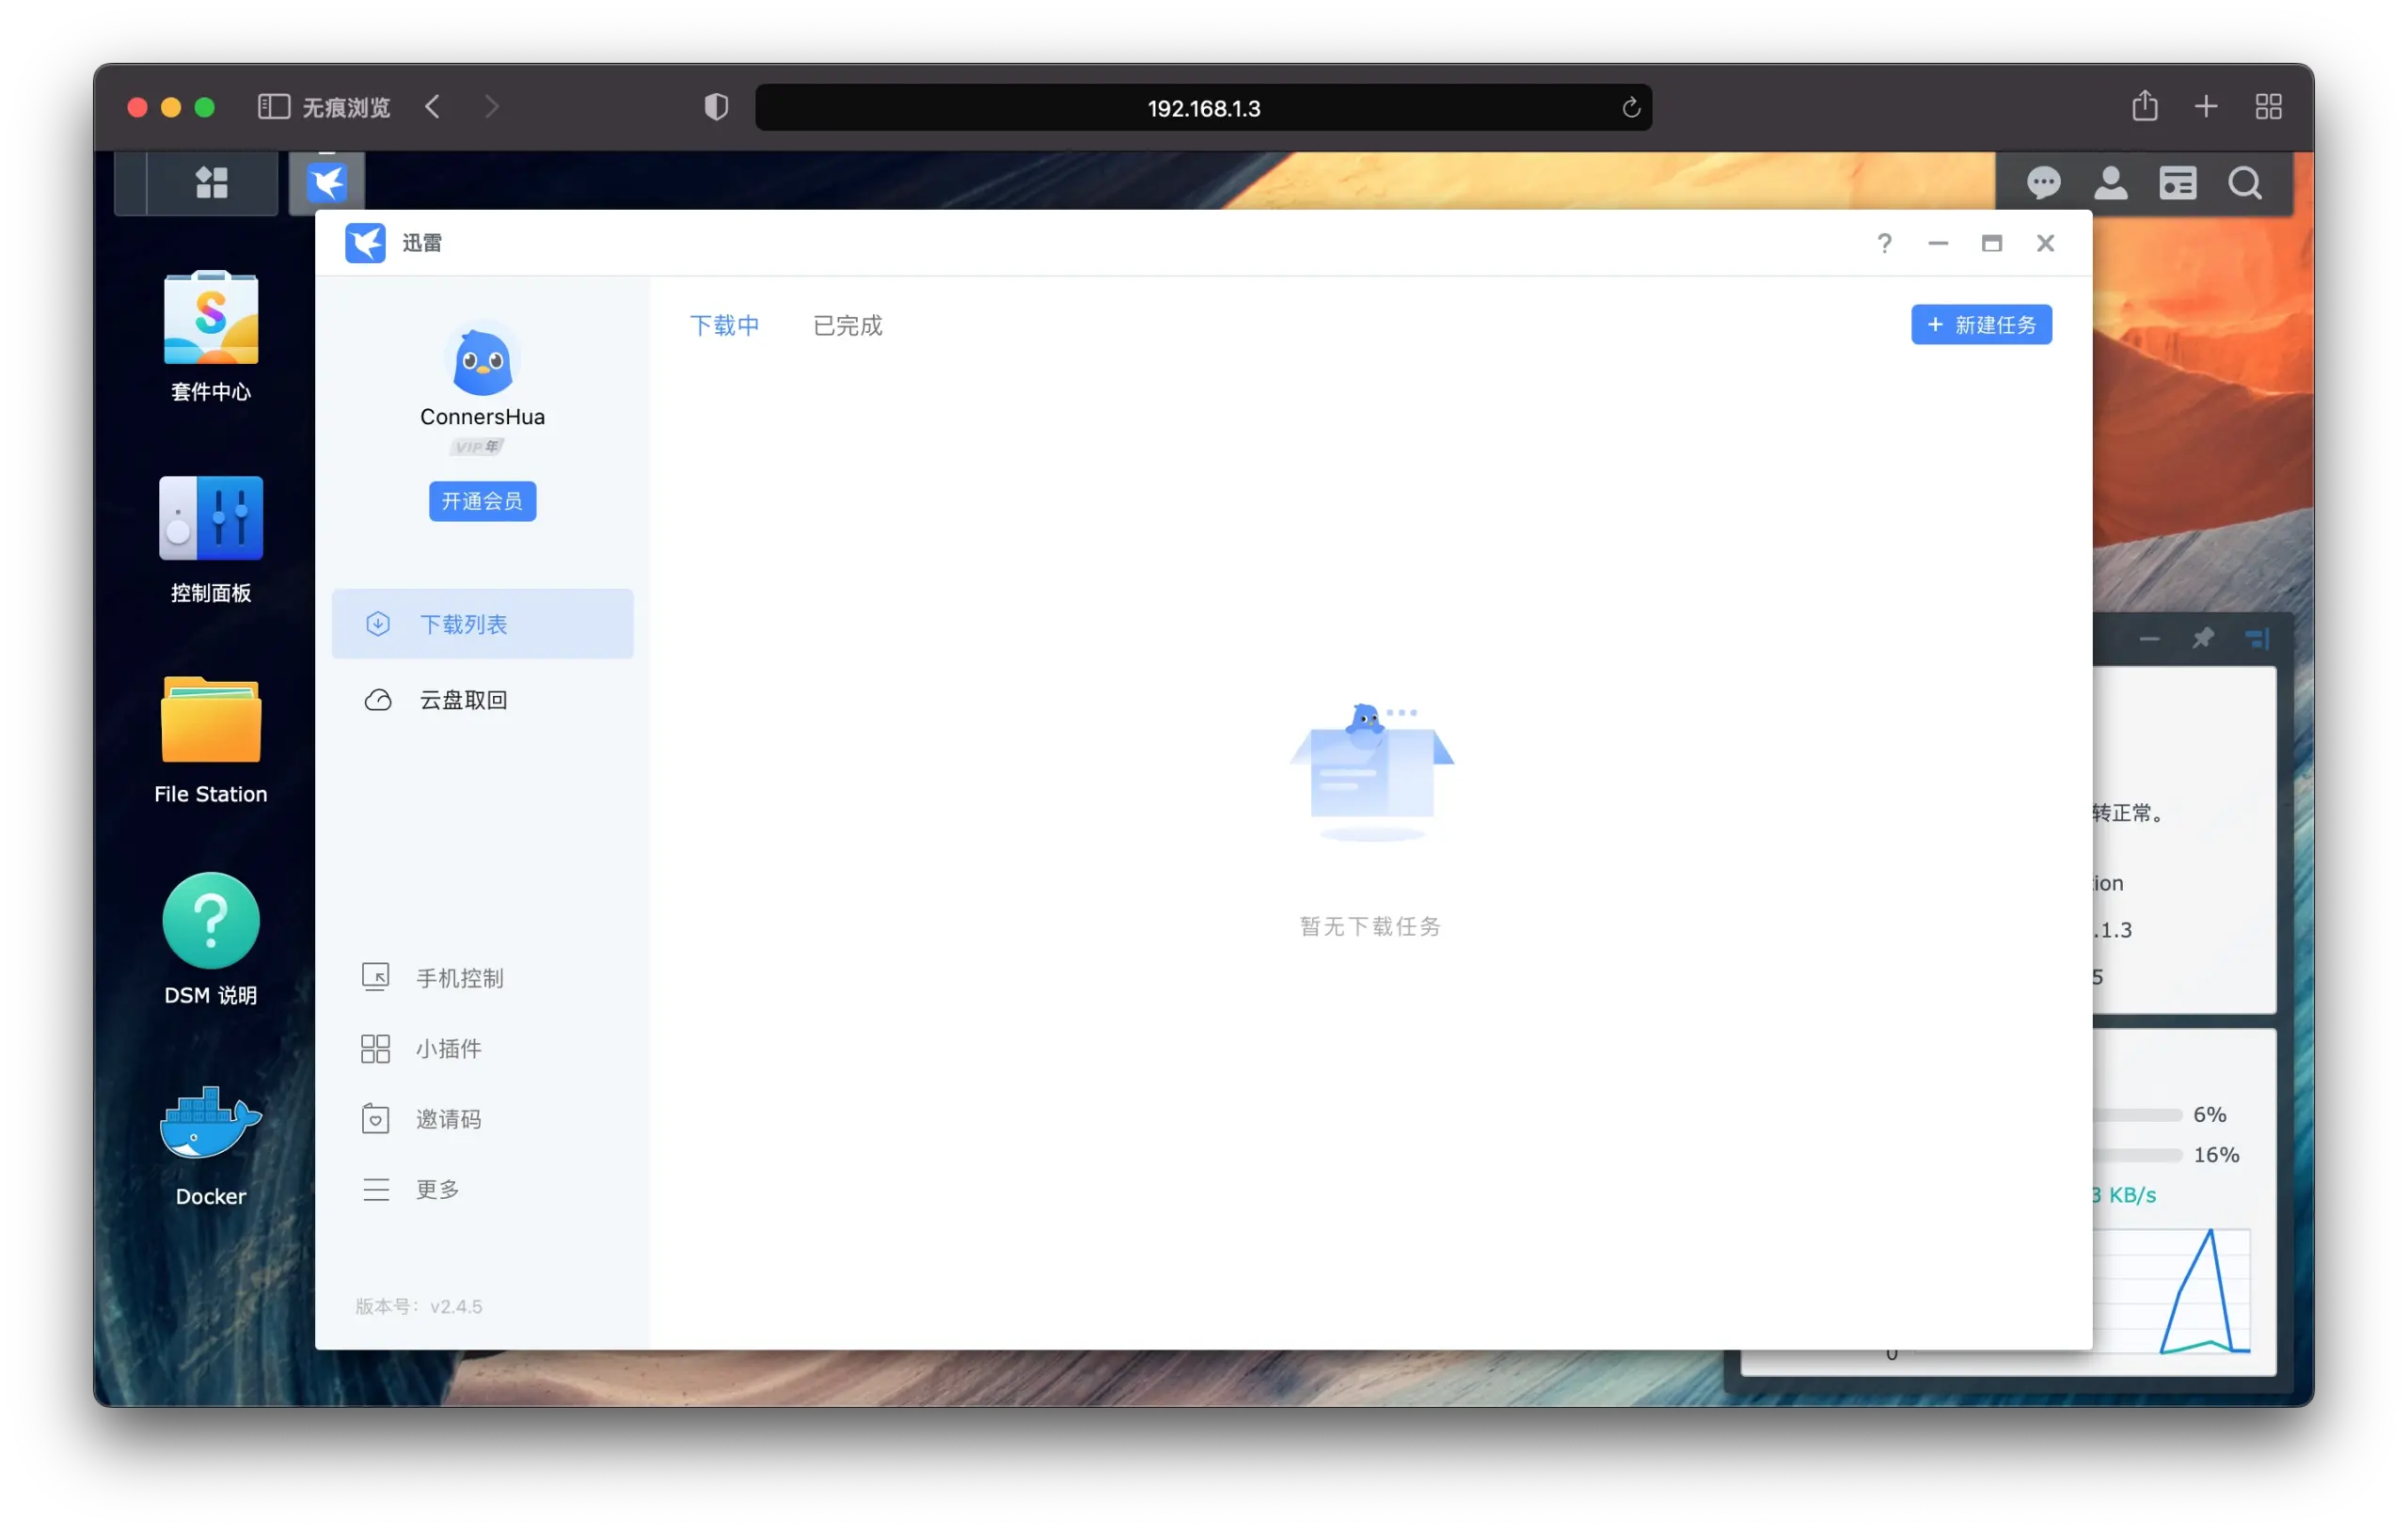The height and width of the screenshot is (1531, 2408).
Task: Open the notifications chat bubble icon
Action: [x=2043, y=183]
